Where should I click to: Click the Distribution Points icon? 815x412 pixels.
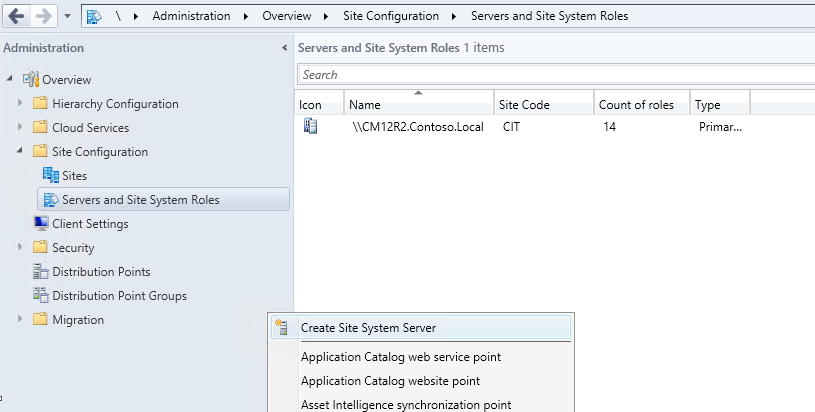[41, 272]
